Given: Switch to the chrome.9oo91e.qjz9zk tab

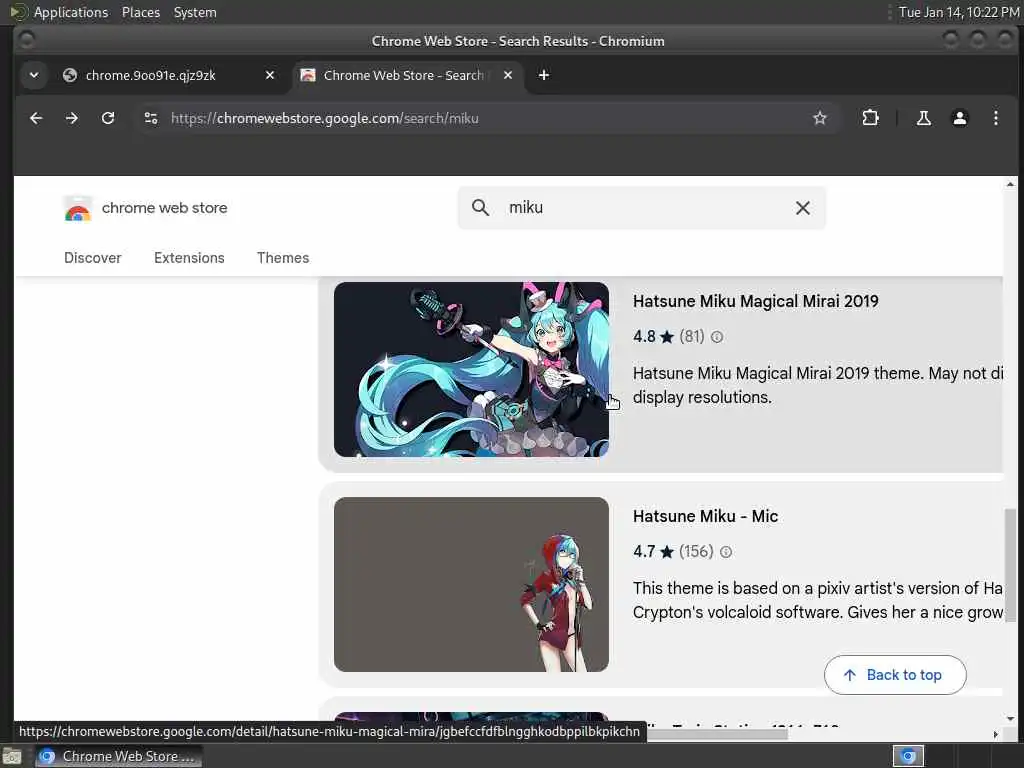Looking at the screenshot, I should coord(170,75).
